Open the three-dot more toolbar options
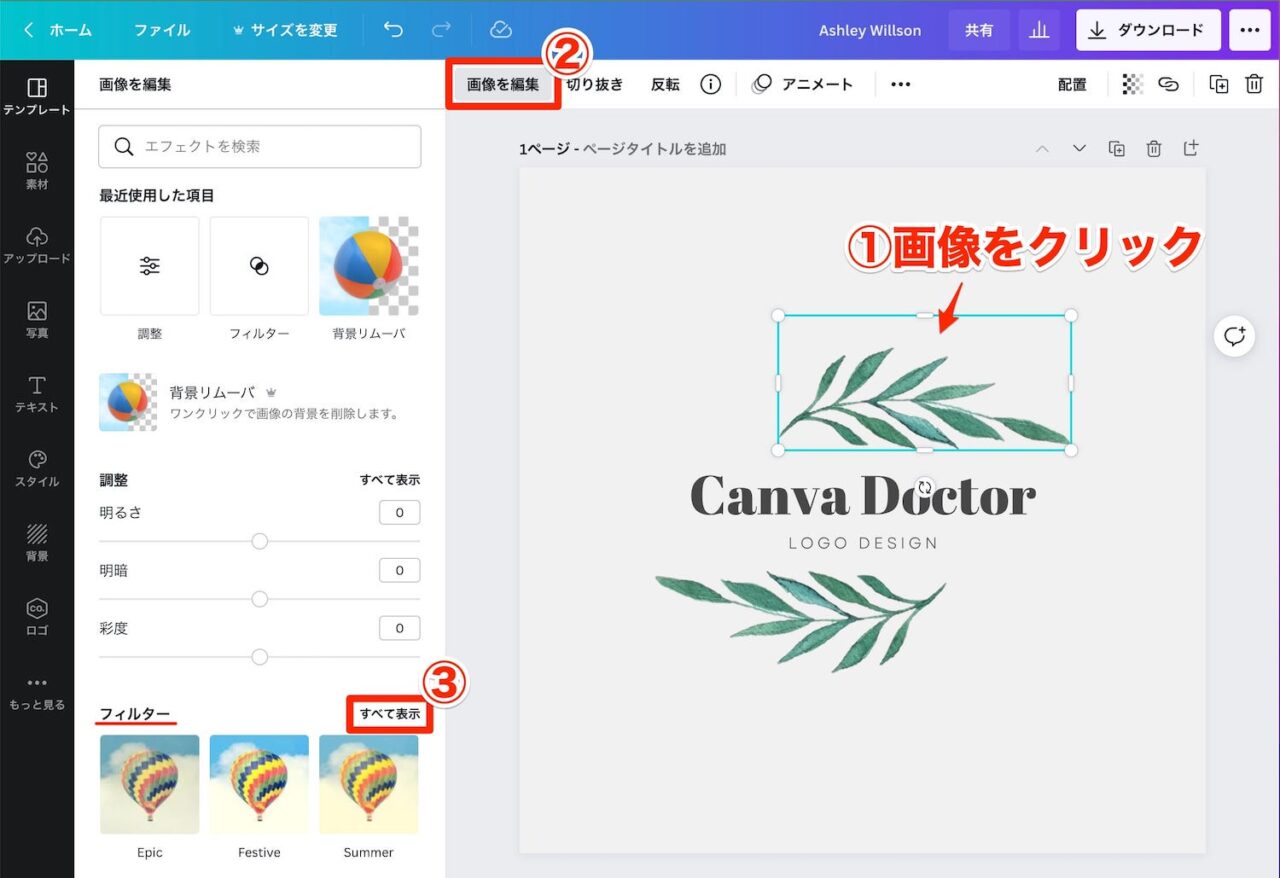This screenshot has height=878, width=1280. [x=900, y=84]
